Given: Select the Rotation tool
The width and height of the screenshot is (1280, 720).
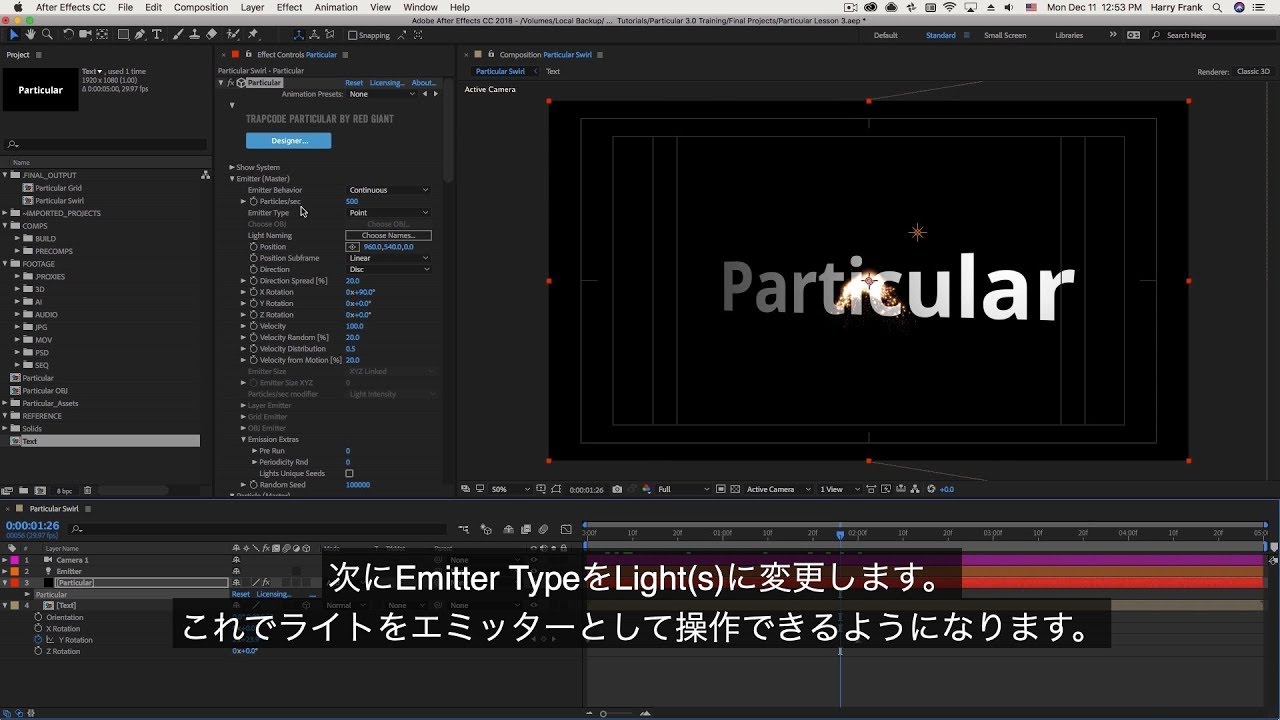Looking at the screenshot, I should tap(68, 35).
